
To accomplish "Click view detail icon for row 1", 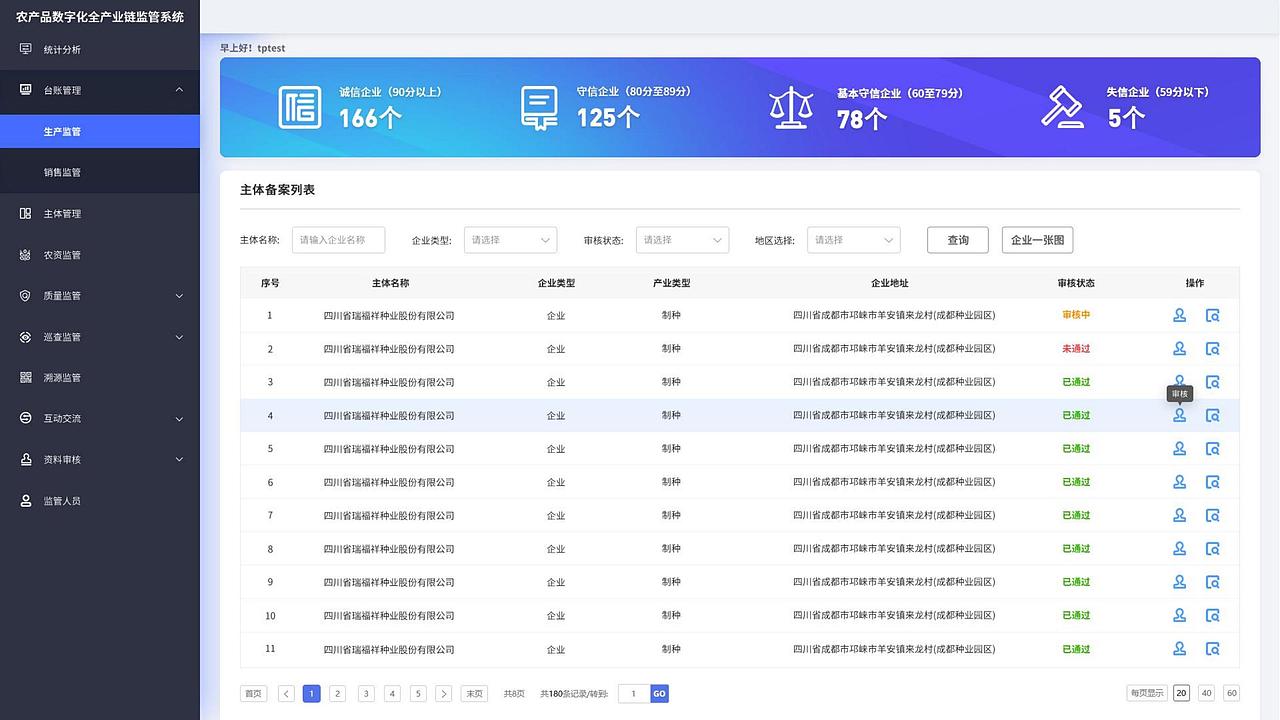I will pyautogui.click(x=1213, y=316).
